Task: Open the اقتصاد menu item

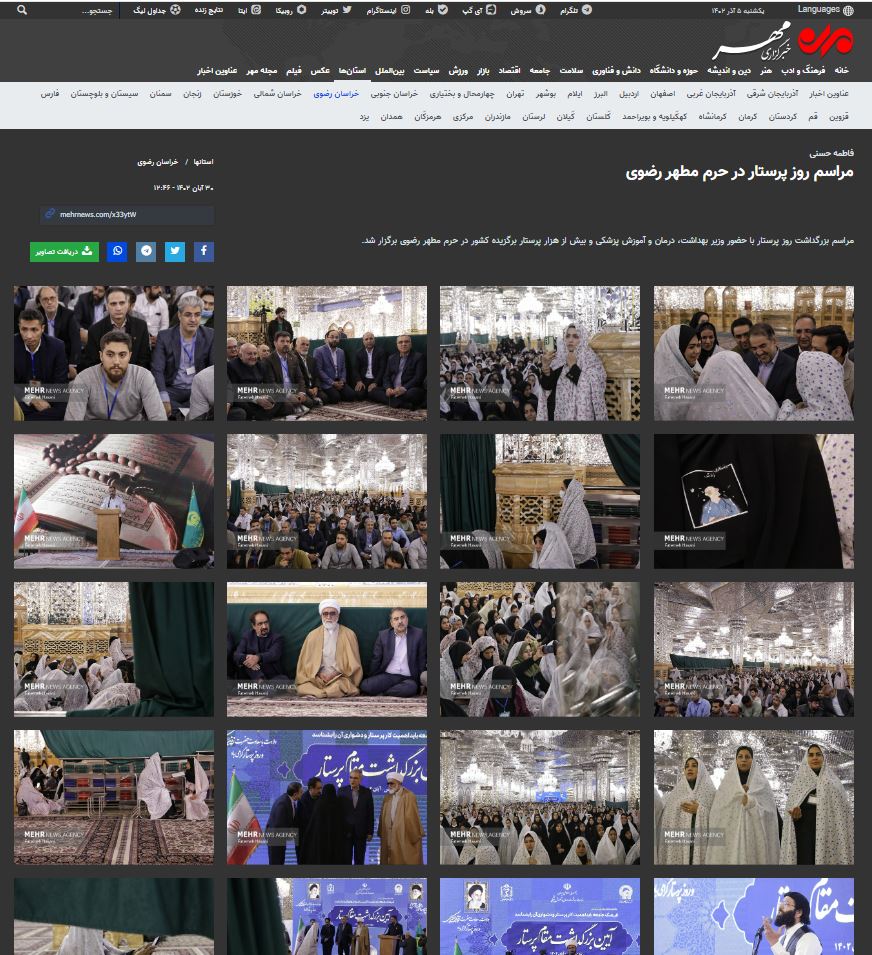Action: pyautogui.click(x=510, y=71)
